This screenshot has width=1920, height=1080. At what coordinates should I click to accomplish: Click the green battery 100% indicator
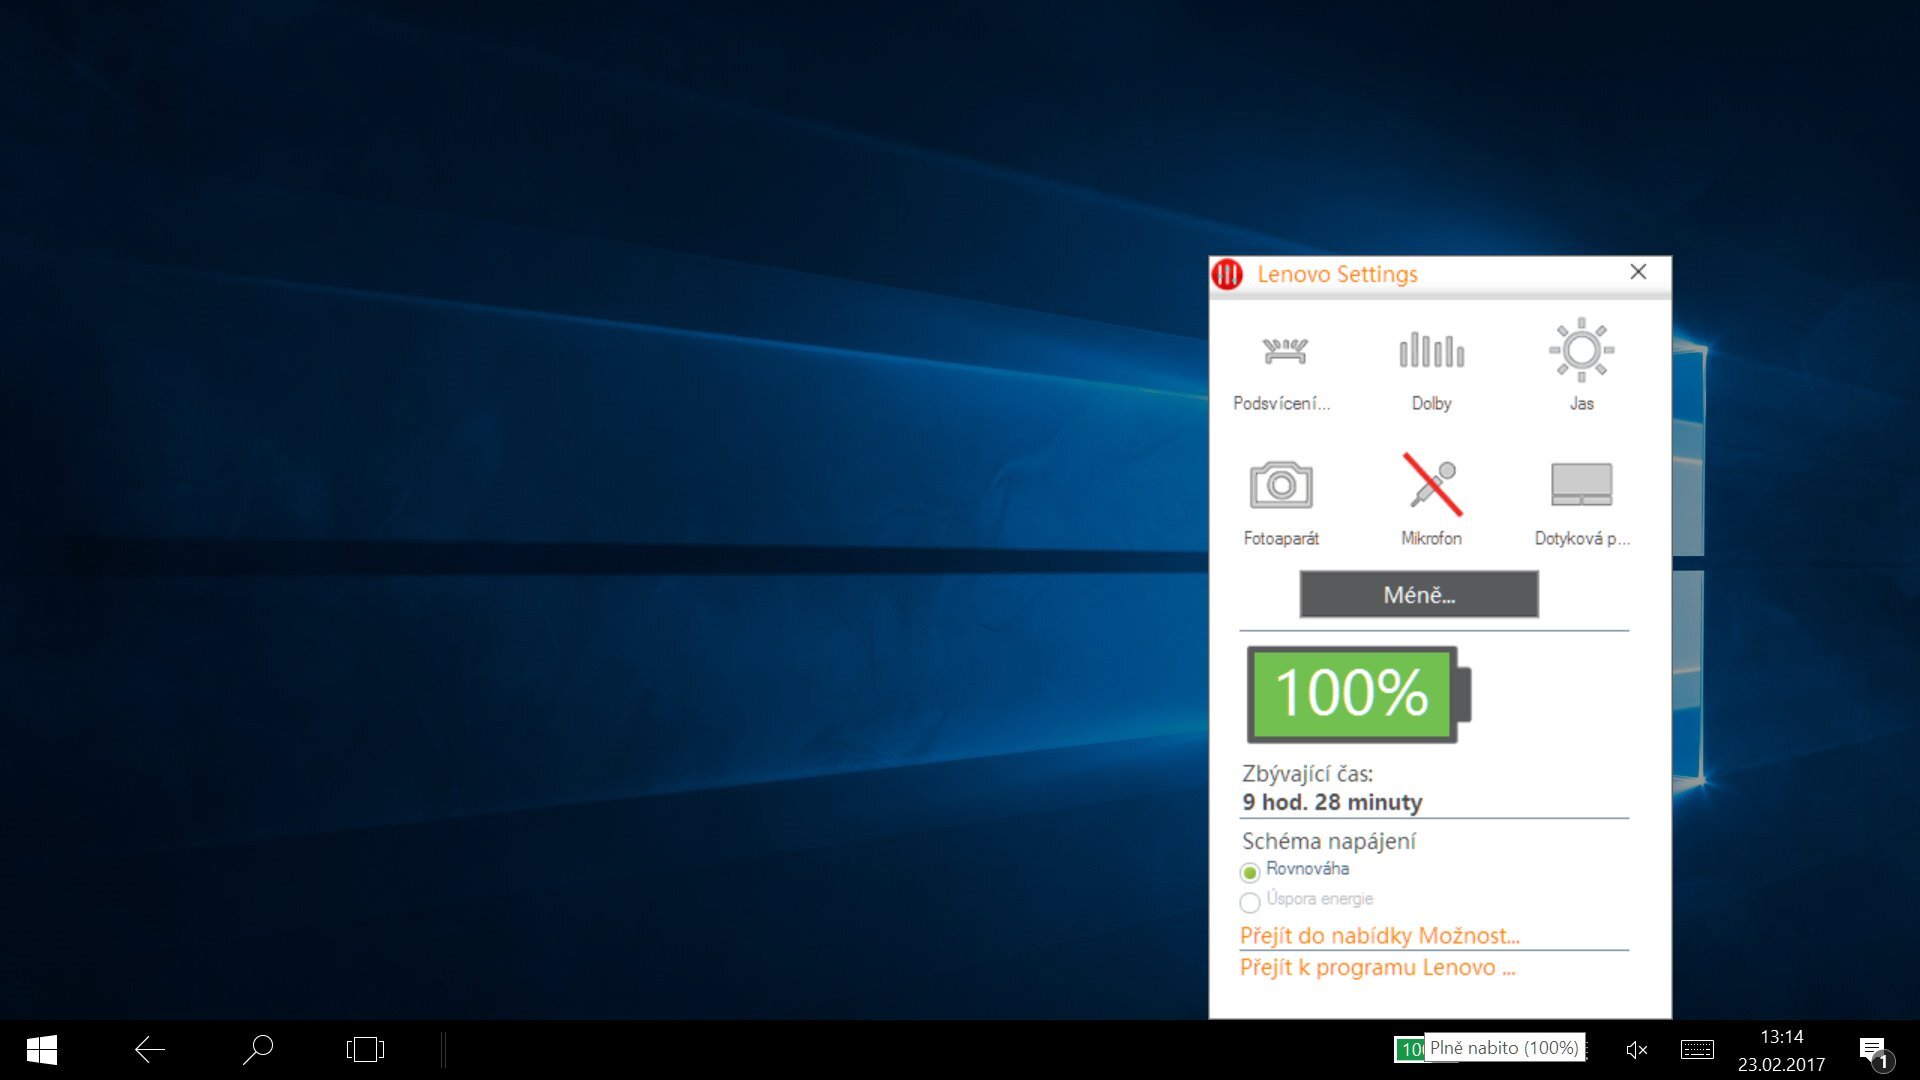click(1350, 695)
